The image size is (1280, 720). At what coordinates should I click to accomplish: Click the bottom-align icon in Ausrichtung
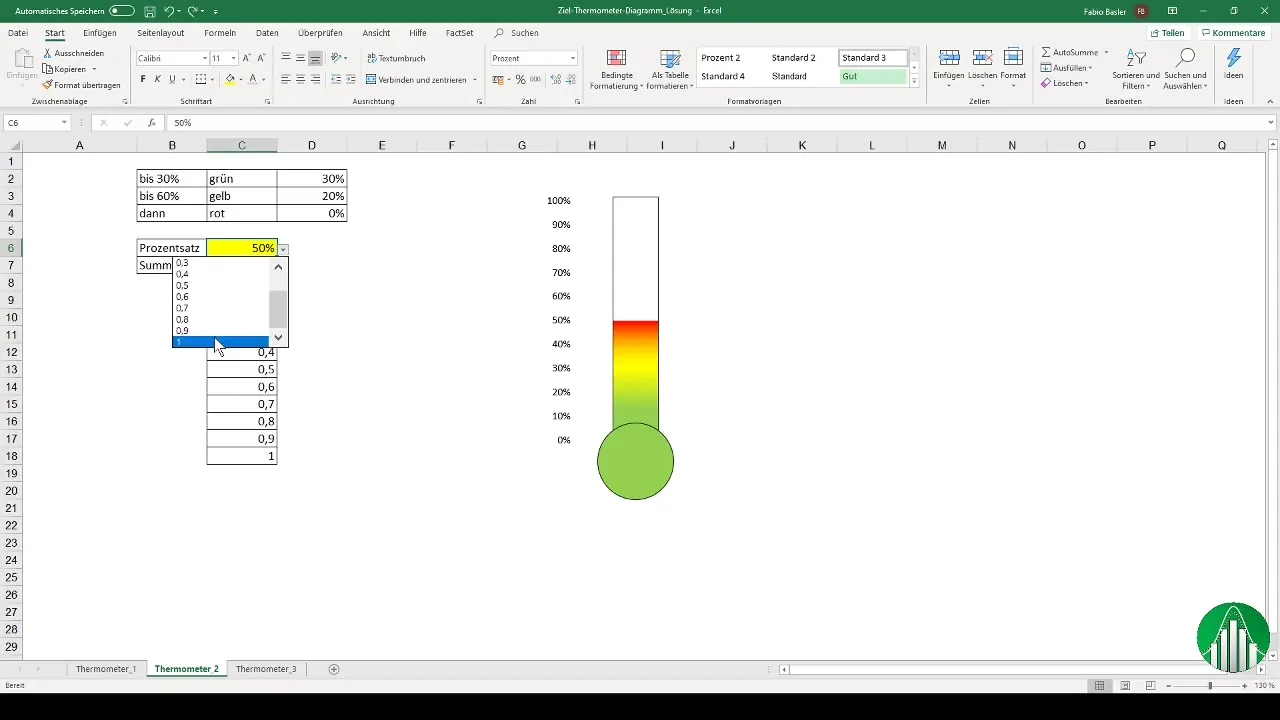click(x=315, y=58)
